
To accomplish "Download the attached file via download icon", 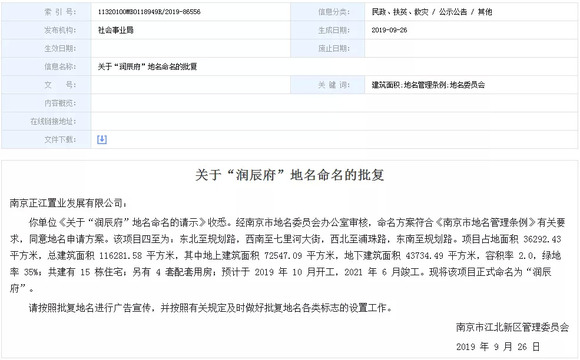I will coord(102,139).
